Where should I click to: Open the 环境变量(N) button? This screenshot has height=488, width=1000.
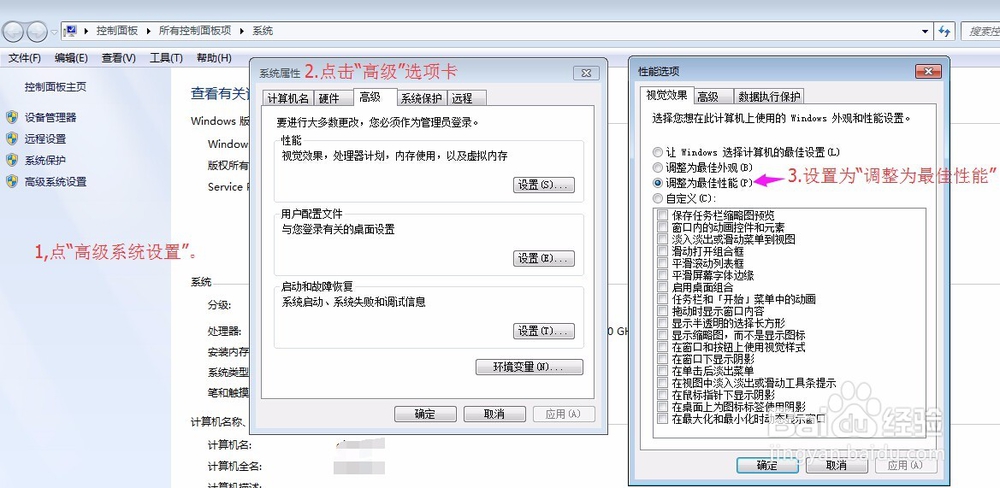coord(529,367)
